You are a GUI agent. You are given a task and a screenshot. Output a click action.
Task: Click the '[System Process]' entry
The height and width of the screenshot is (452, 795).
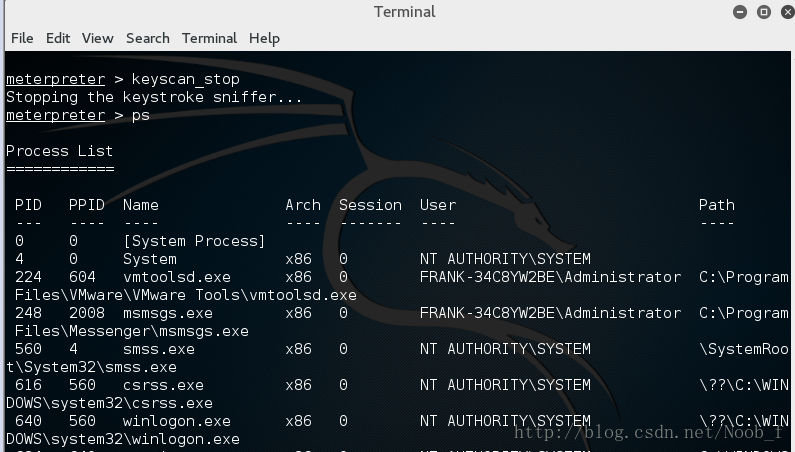(194, 241)
